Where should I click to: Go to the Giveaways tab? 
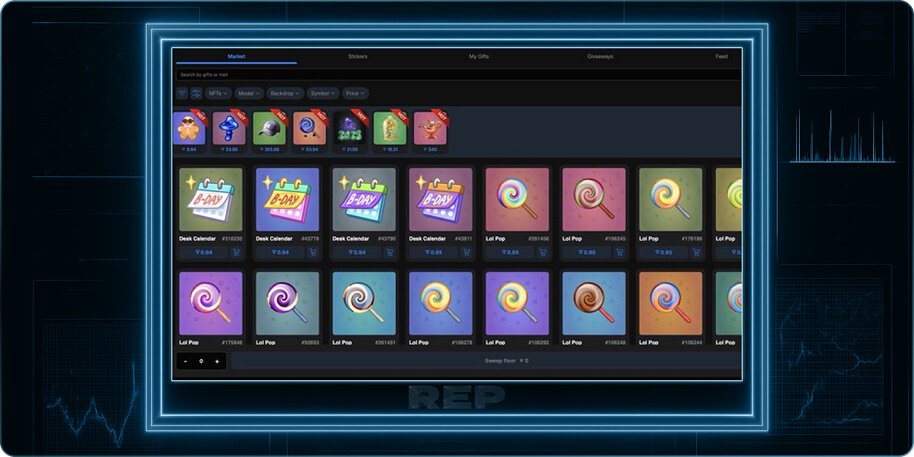[600, 57]
